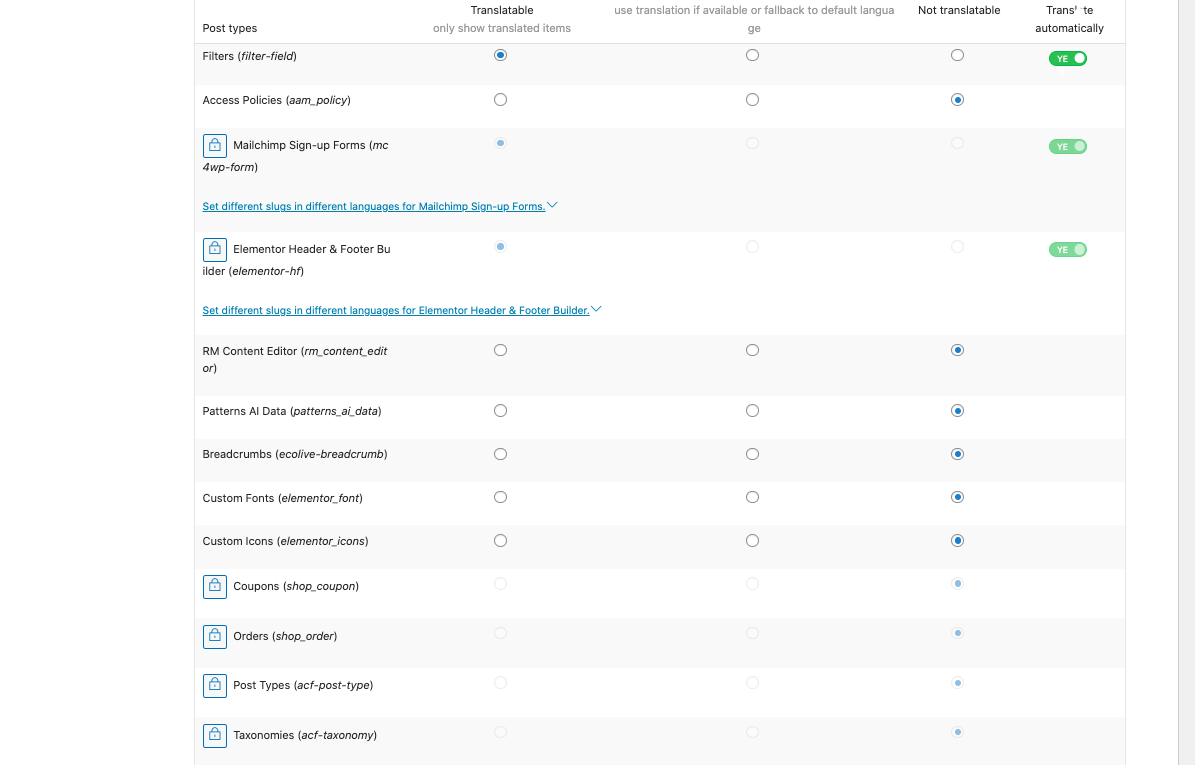Choose fallback translation for Patterns AI Data
The image size is (1195, 765).
coord(752,411)
